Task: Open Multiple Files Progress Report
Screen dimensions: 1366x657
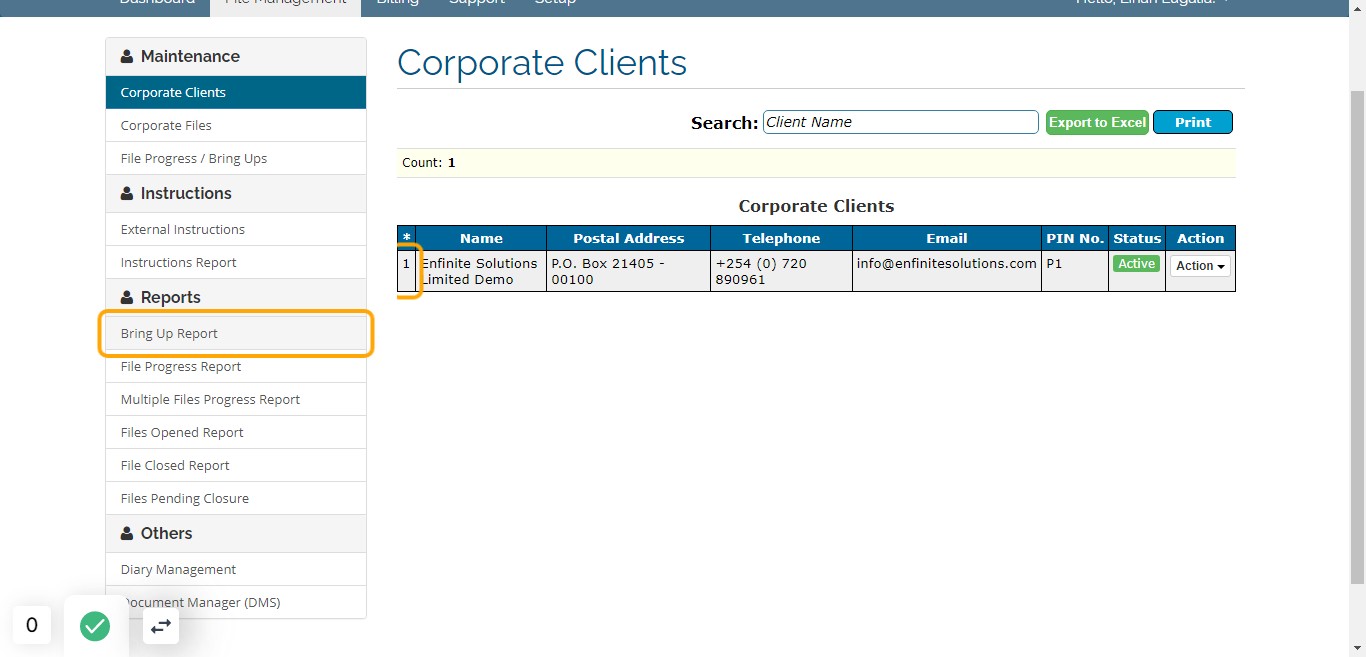Action: pyautogui.click(x=236, y=399)
